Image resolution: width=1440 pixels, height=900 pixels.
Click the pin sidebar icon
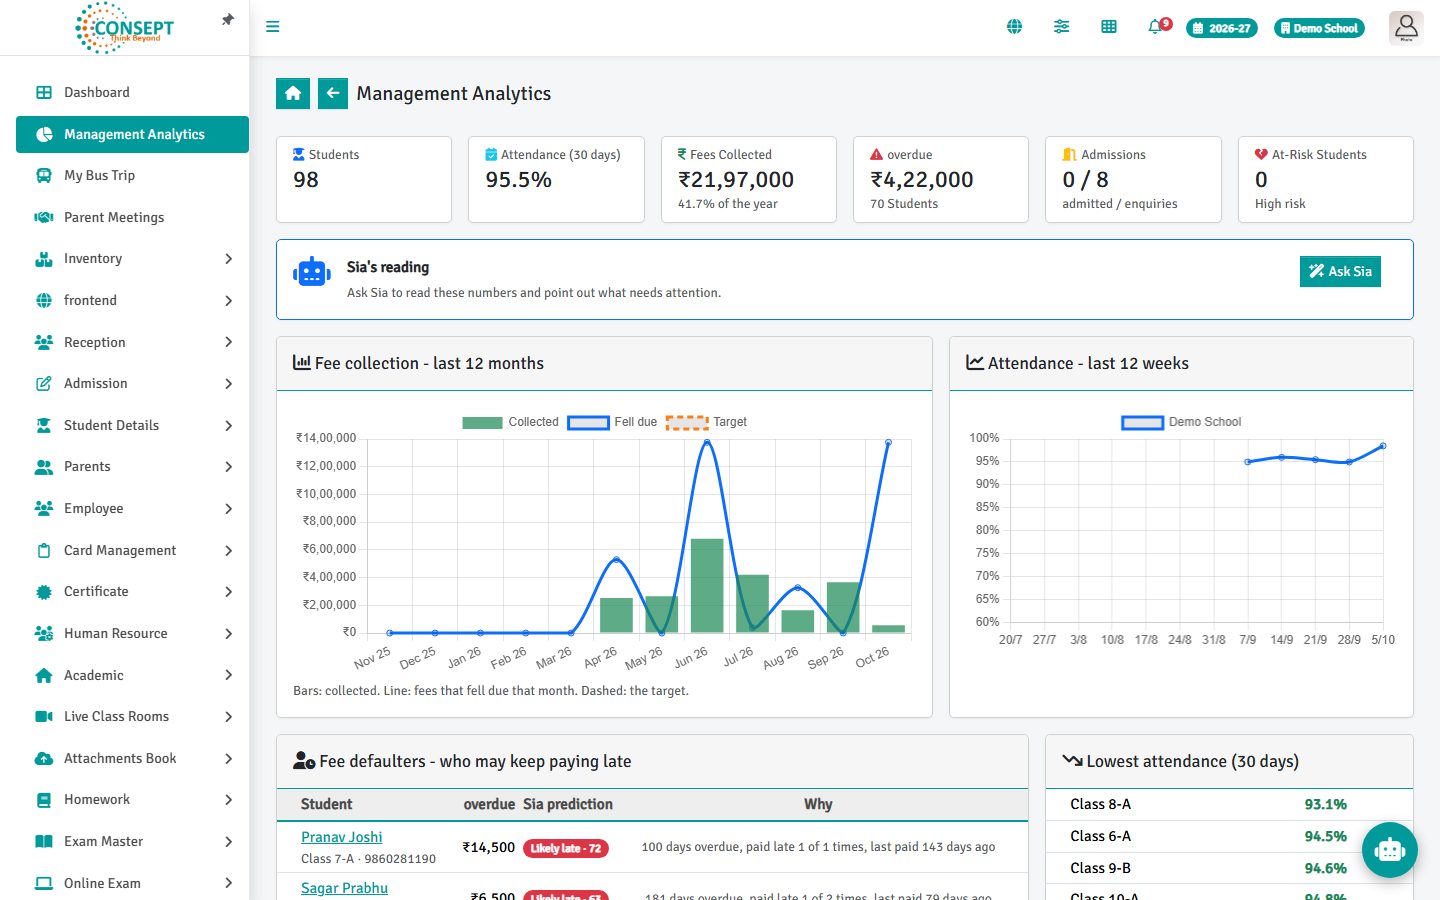(228, 20)
